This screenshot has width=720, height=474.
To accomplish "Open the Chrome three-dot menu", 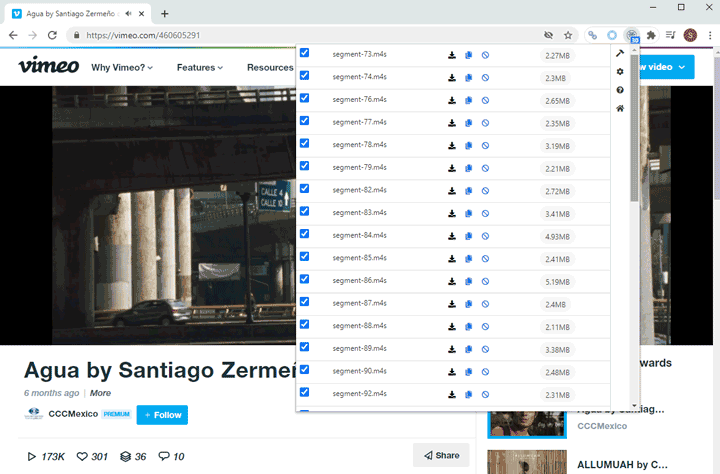I will 710,35.
